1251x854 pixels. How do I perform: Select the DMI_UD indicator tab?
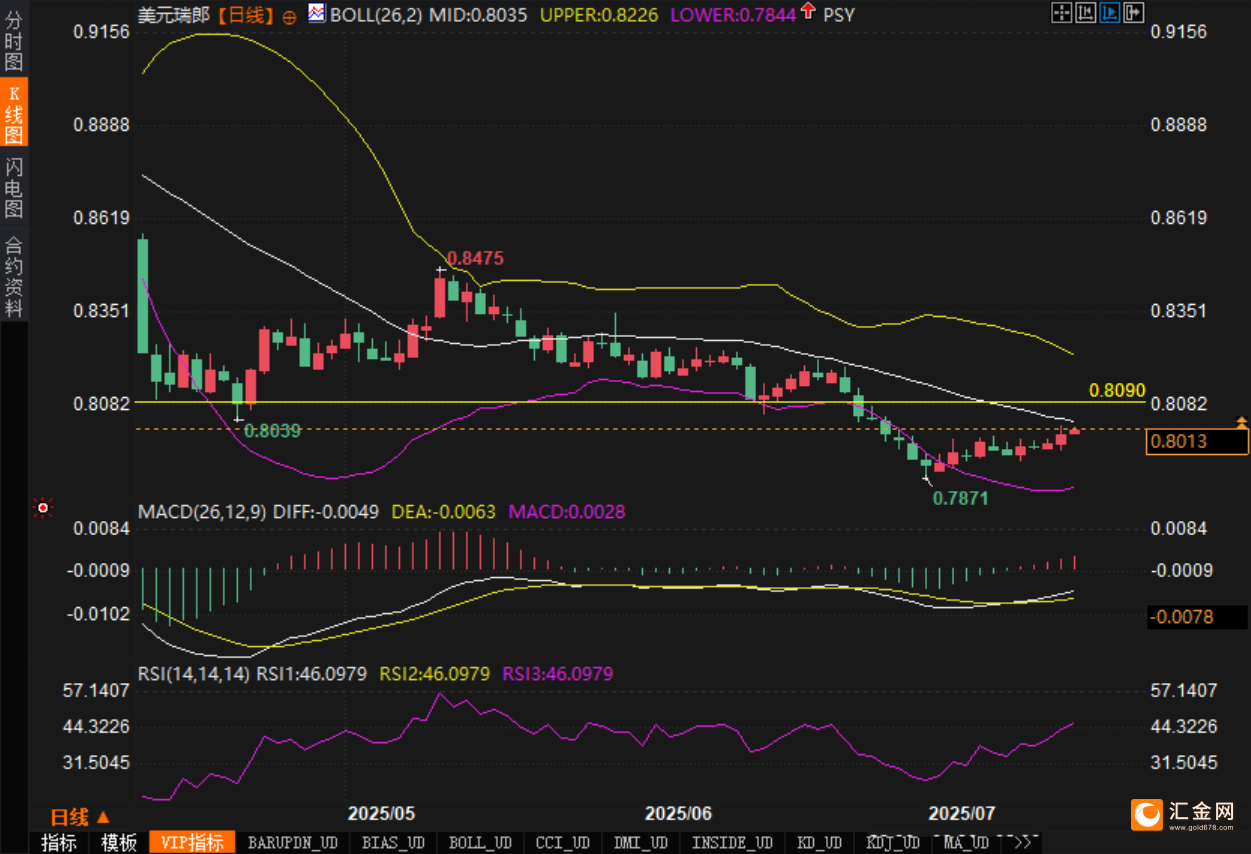pos(640,842)
